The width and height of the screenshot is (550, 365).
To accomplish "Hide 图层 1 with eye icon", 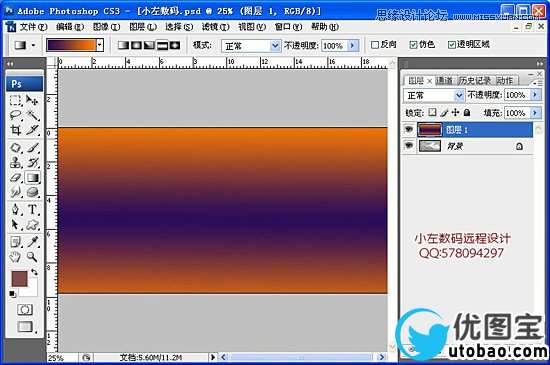I will [409, 130].
